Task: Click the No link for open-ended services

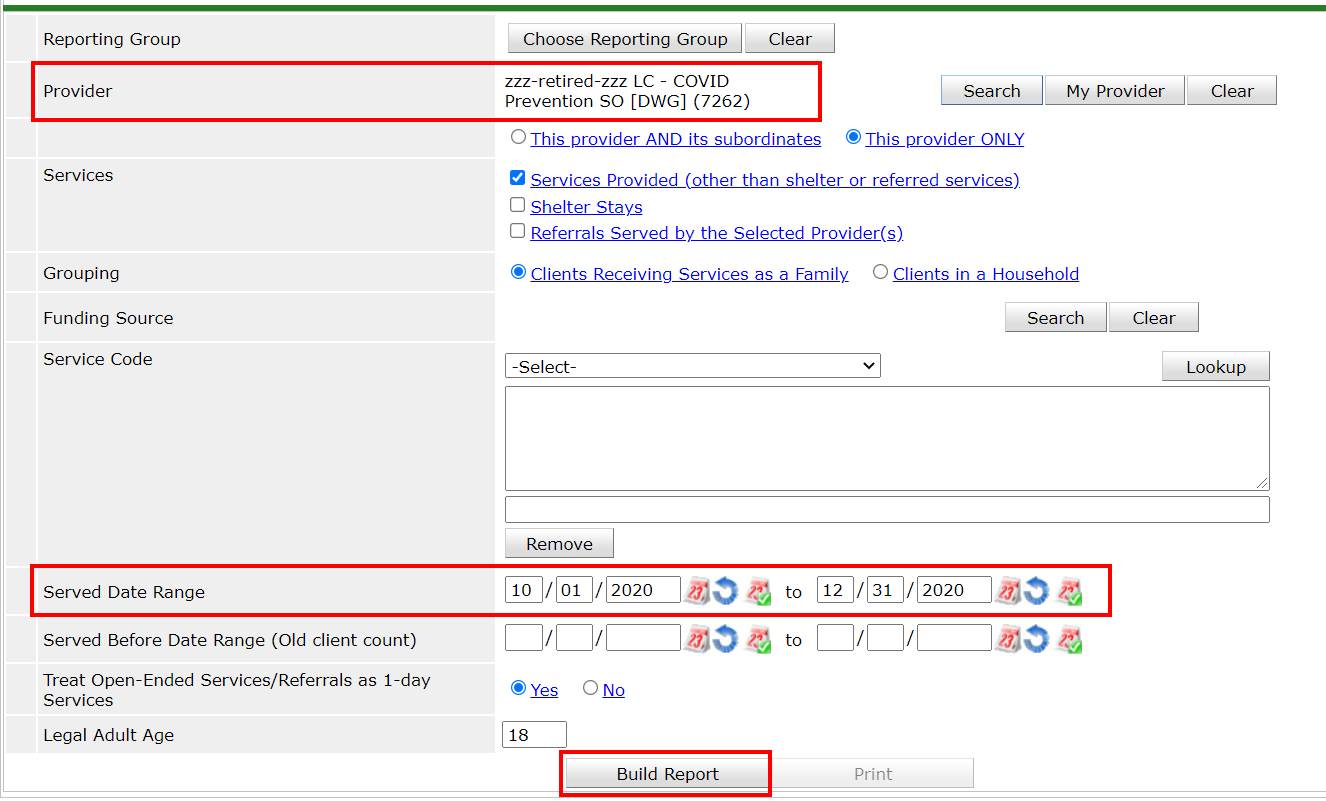Action: coord(614,690)
